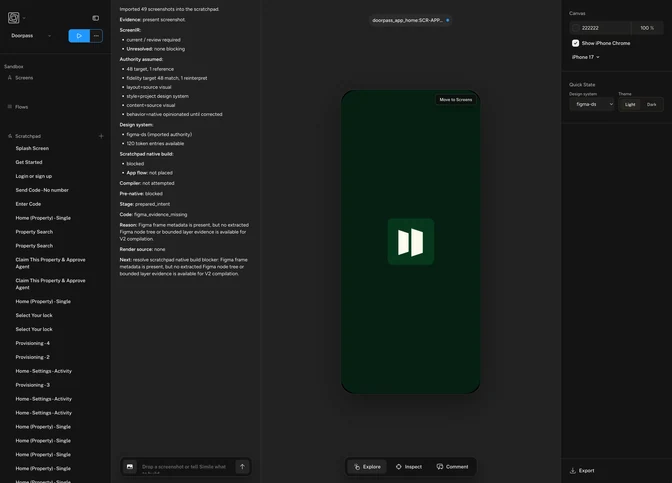Click the blue play run button
Screen dimensions: 672x483
[79, 36]
